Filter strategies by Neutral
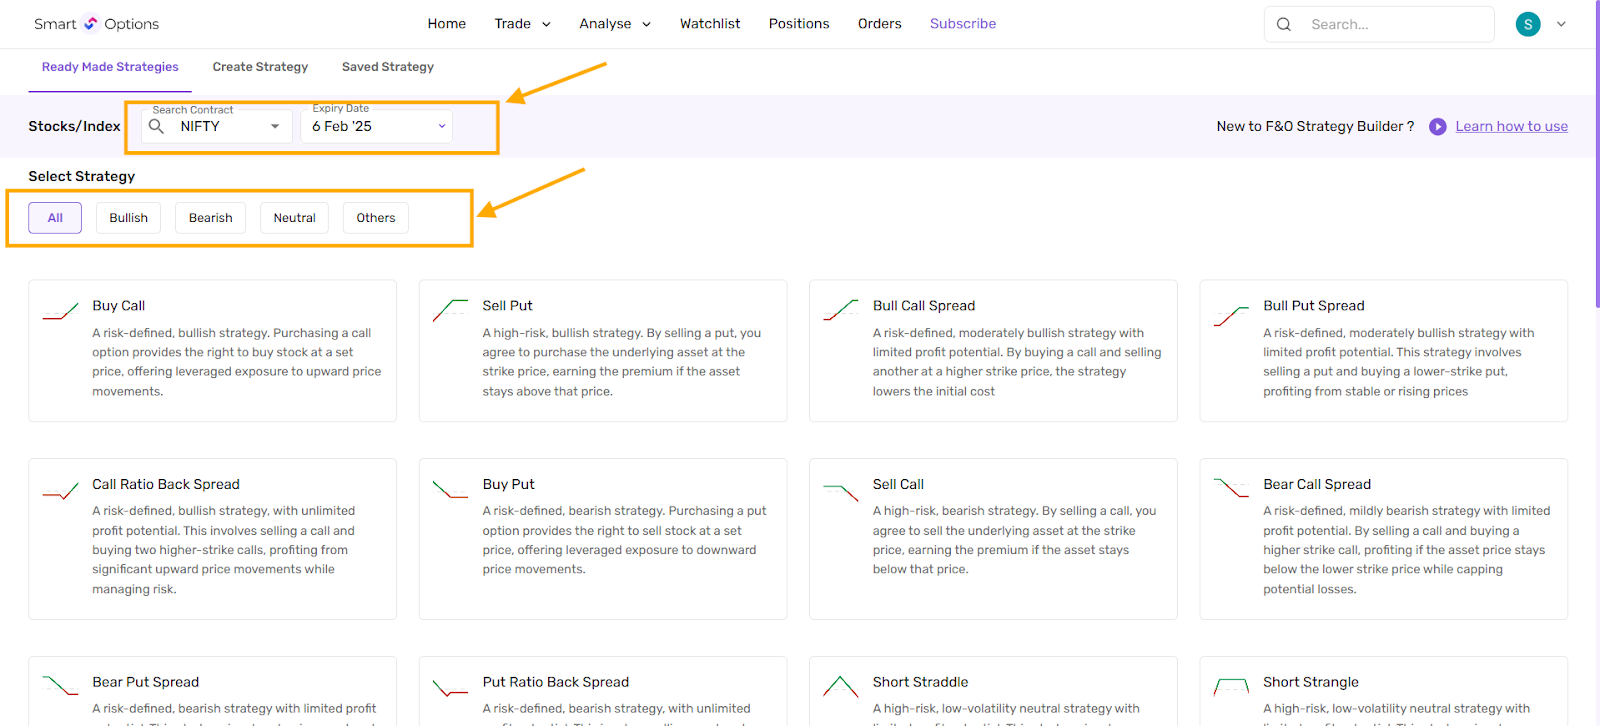This screenshot has width=1600, height=726. coord(294,218)
